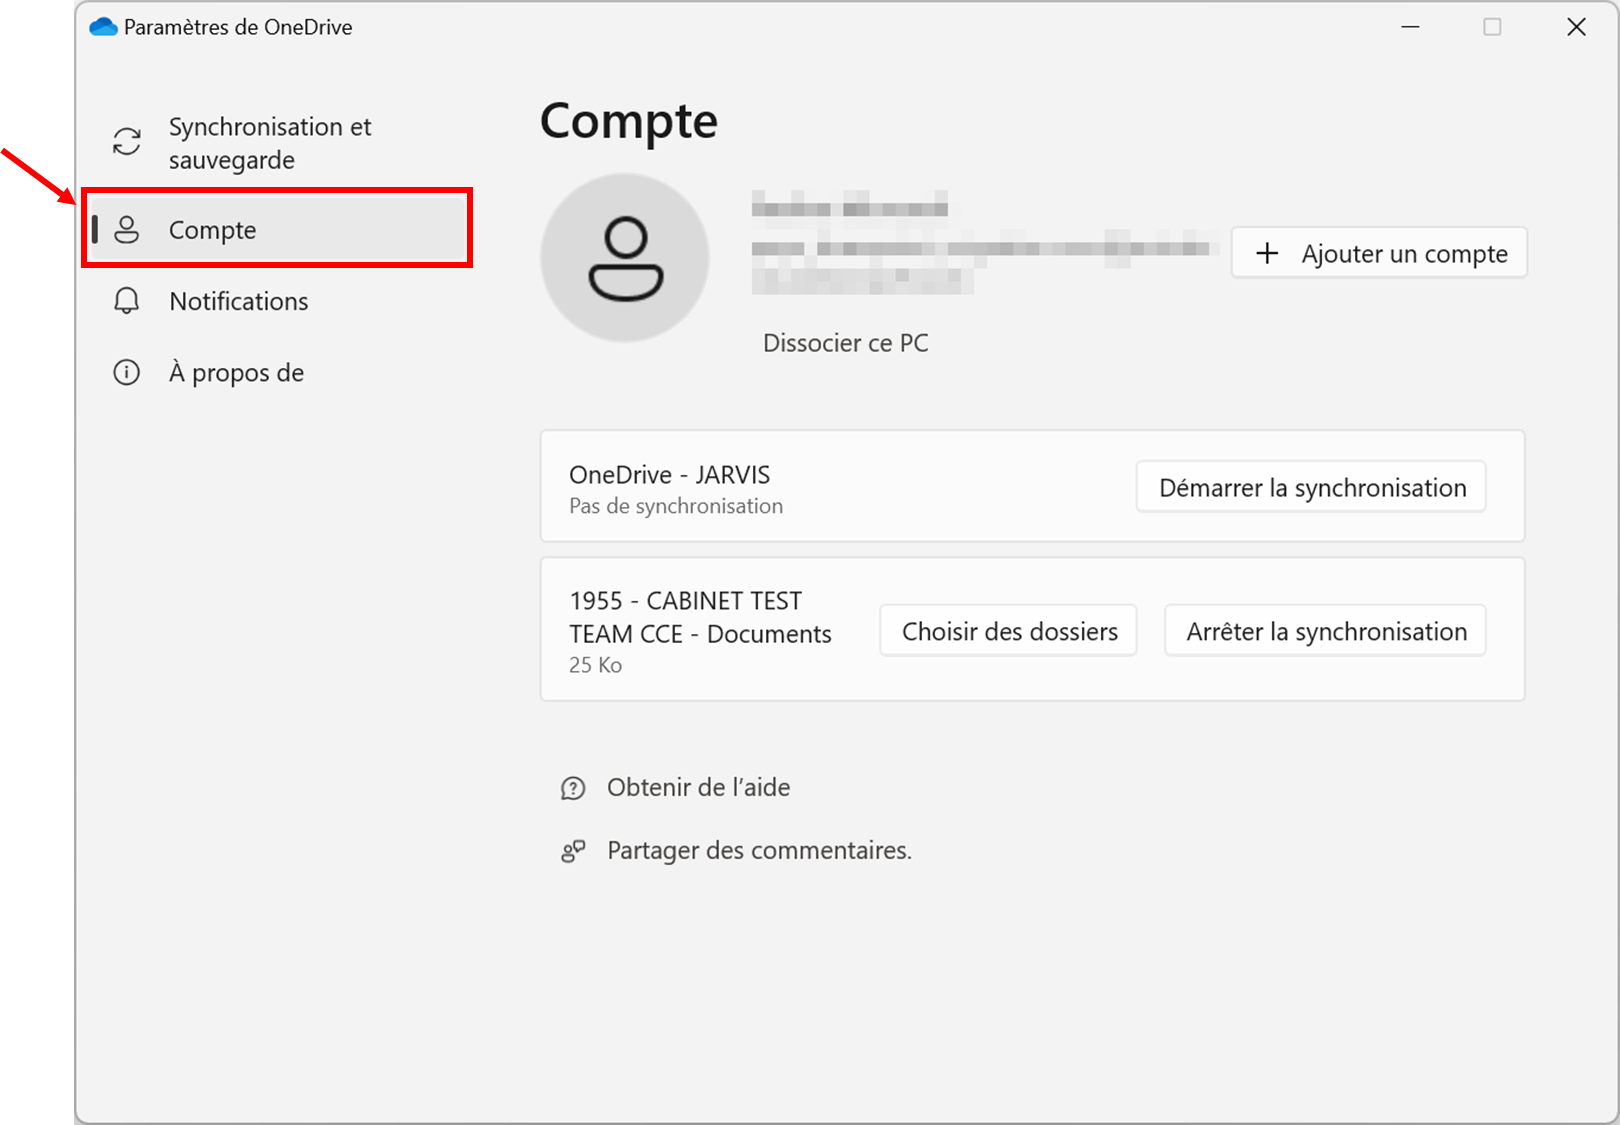Click the OneDrive cloud icon in title bar
This screenshot has width=1620, height=1125.
[x=104, y=27]
